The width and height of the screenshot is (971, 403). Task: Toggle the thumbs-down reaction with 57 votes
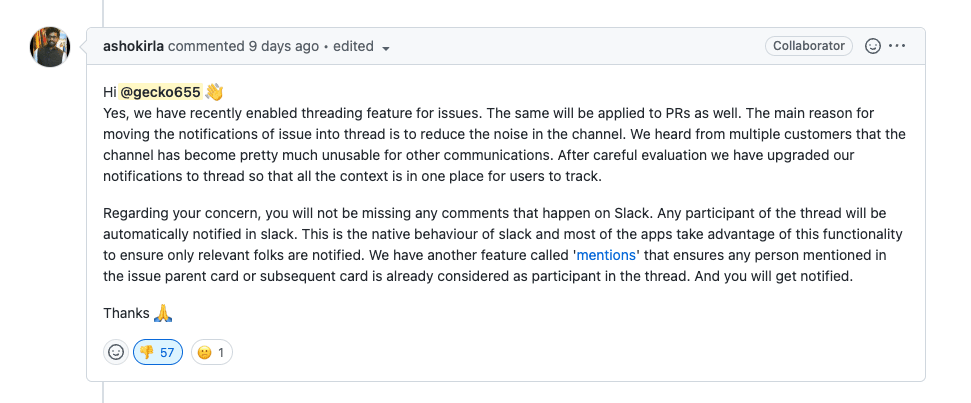pos(158,352)
